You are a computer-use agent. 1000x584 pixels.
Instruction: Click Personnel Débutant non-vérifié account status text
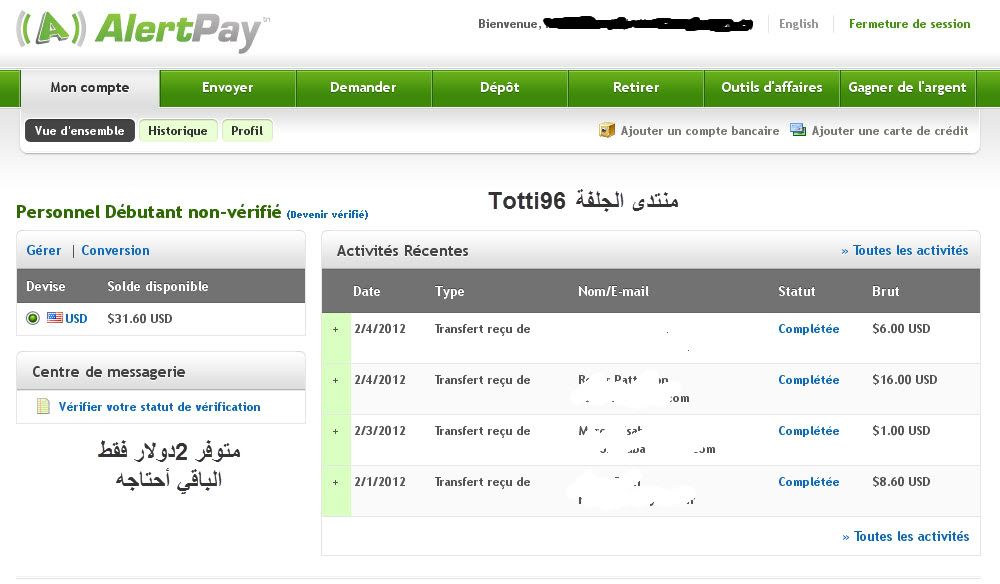pos(149,212)
